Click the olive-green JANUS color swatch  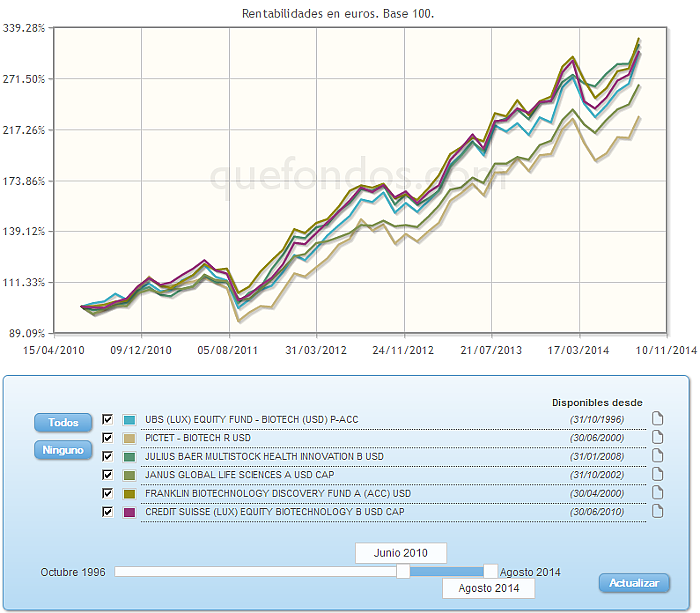[129, 475]
